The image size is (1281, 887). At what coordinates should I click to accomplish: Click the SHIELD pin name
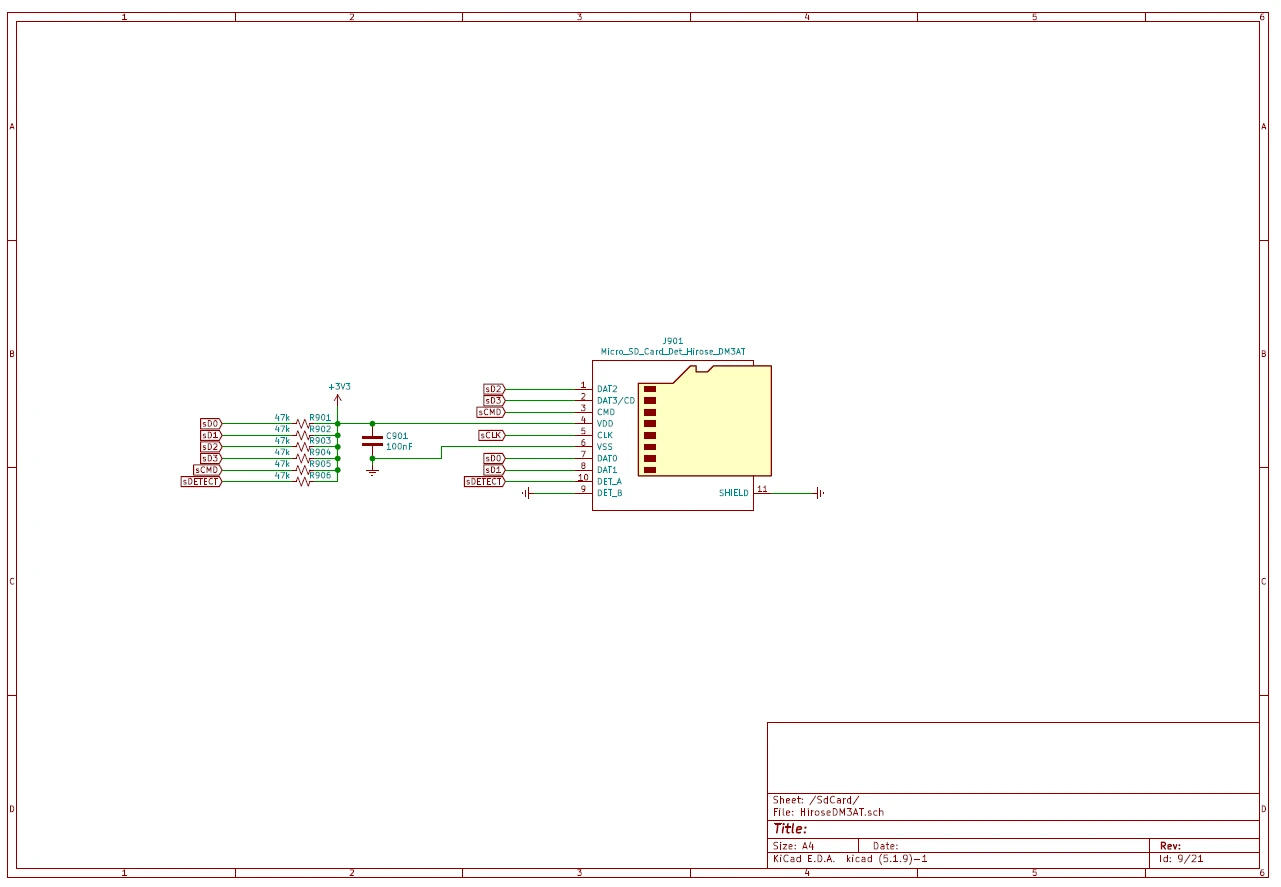(x=733, y=493)
